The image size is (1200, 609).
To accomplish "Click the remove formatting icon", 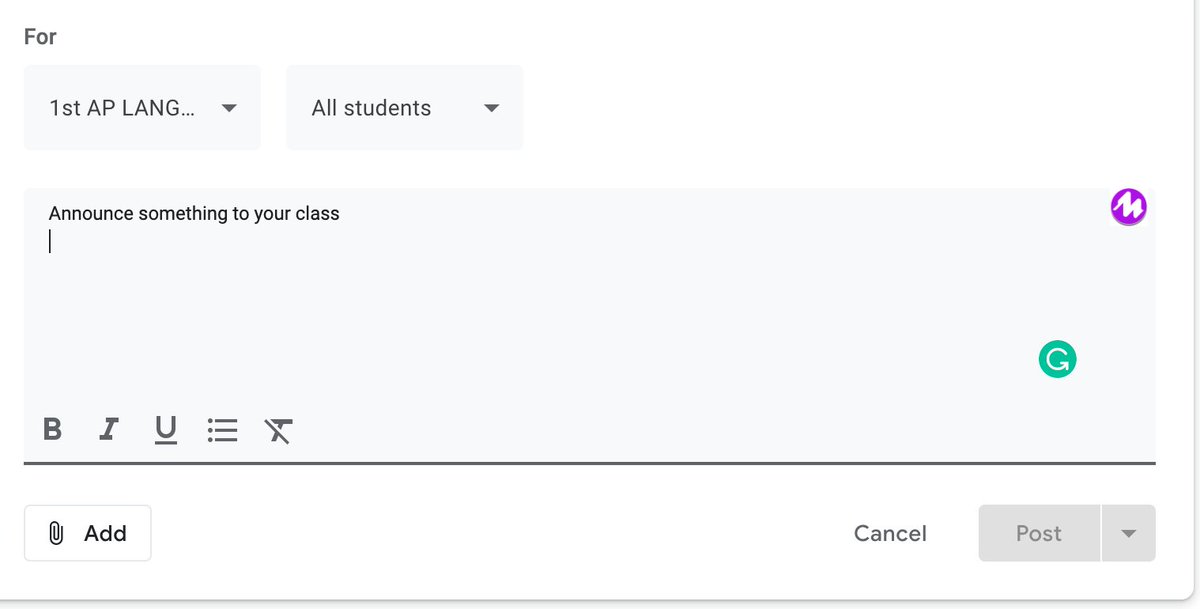I will (x=278, y=430).
